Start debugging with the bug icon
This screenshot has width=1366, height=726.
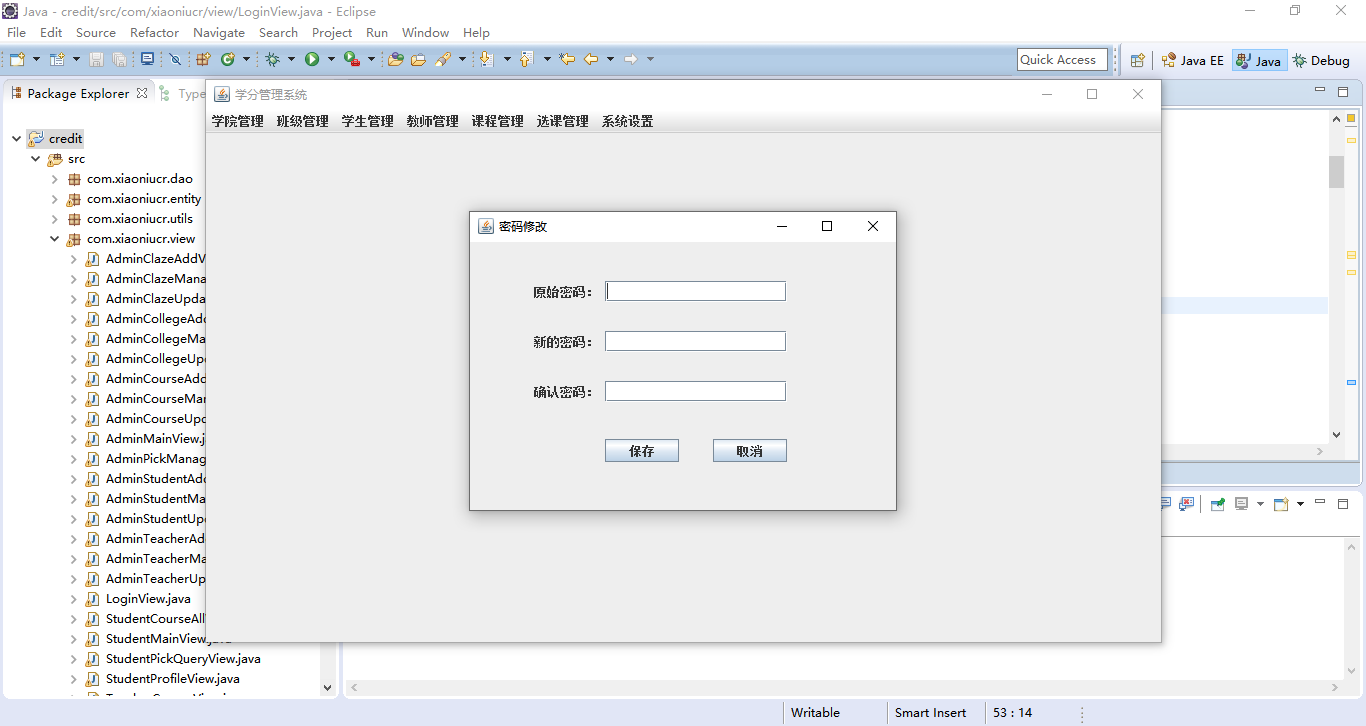[x=272, y=60]
